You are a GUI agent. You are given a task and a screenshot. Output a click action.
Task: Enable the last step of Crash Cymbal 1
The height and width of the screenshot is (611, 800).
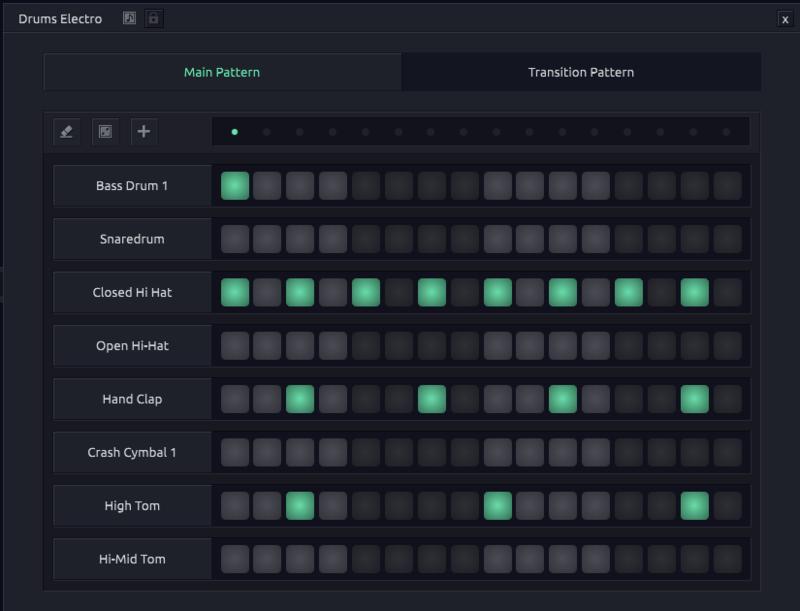727,452
